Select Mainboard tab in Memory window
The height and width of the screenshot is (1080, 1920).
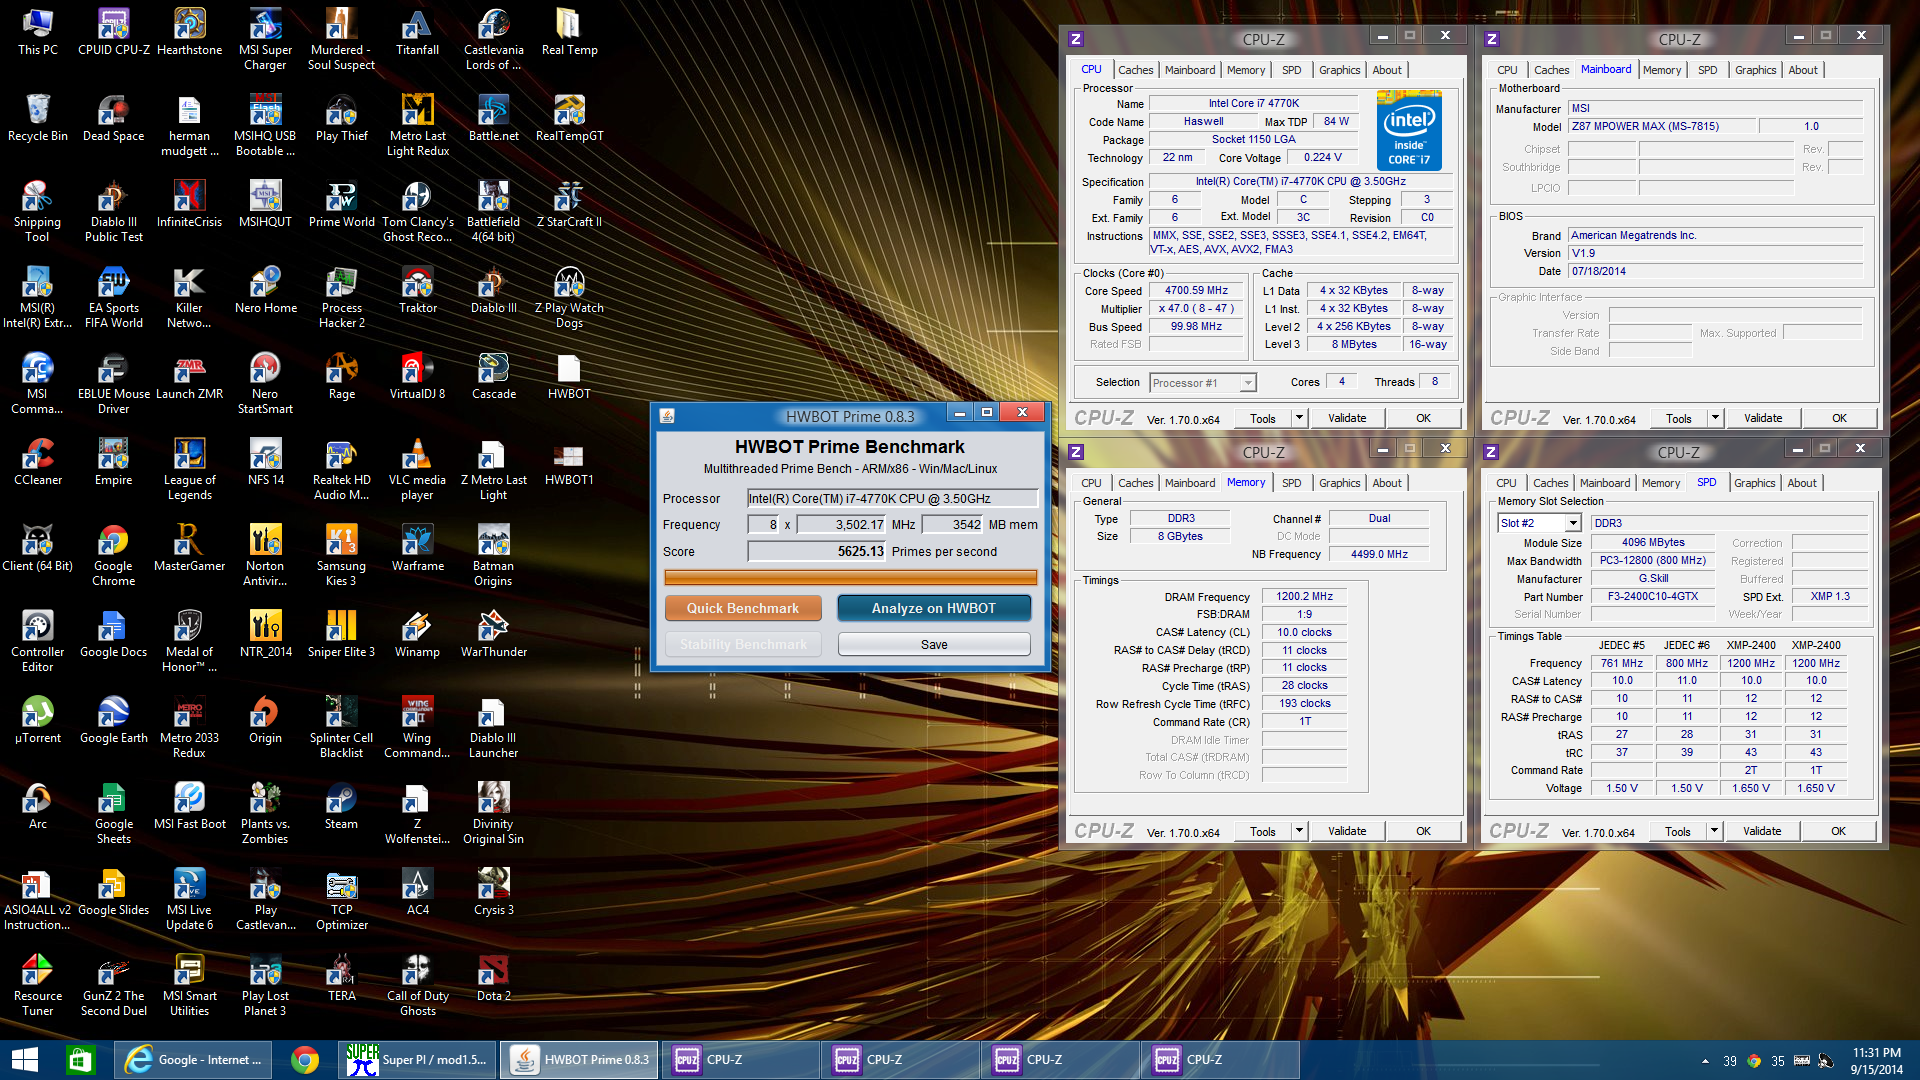[1189, 483]
